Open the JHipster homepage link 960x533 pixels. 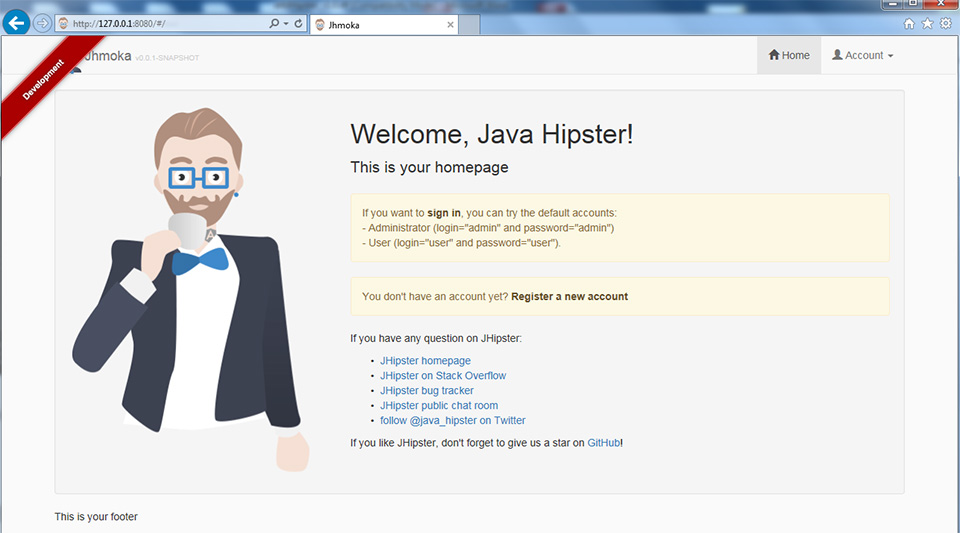(x=426, y=361)
